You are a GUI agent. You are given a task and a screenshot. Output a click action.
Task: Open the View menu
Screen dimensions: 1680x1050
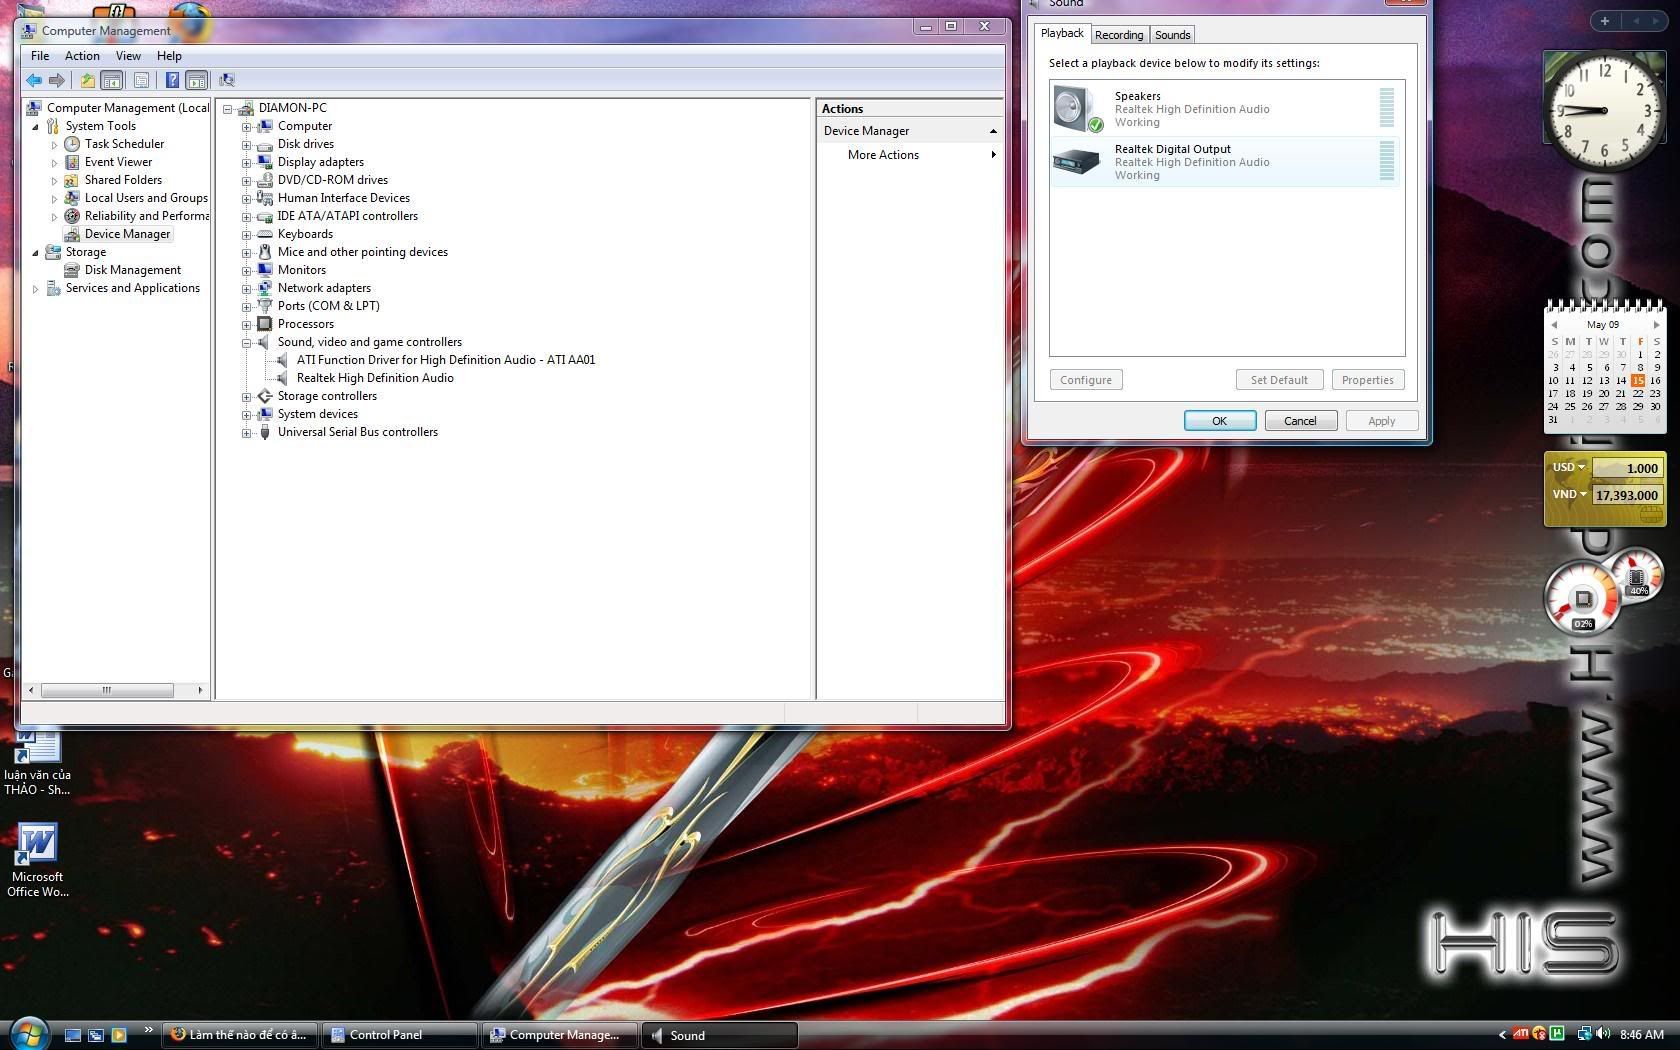click(x=128, y=56)
